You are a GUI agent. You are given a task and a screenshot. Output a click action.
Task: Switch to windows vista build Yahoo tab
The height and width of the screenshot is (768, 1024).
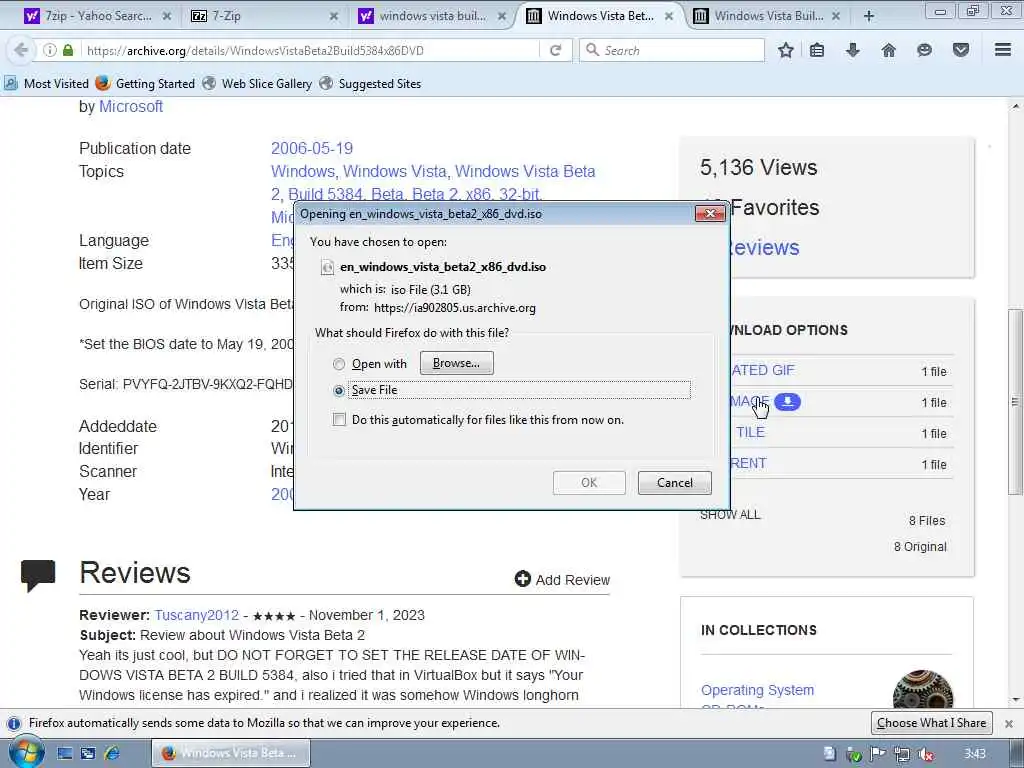pos(432,16)
